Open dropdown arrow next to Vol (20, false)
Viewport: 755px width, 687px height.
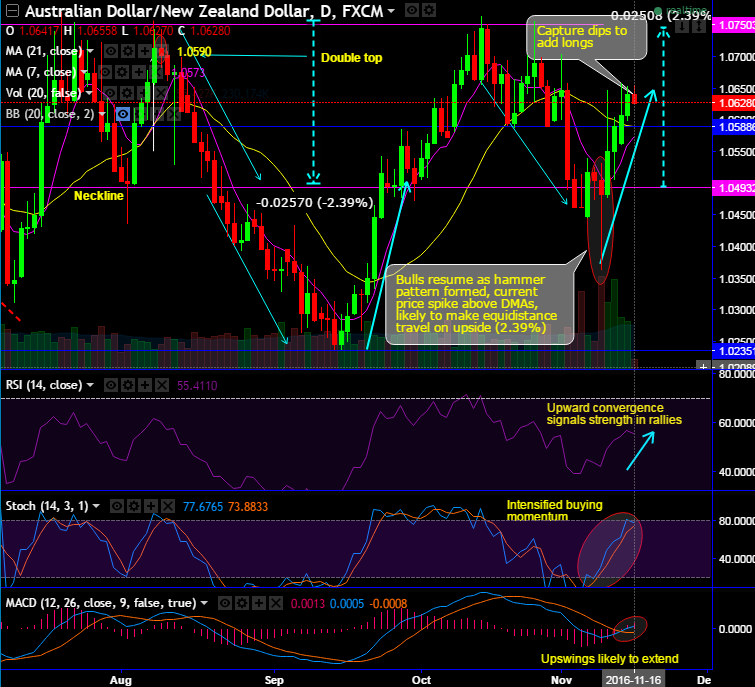[x=89, y=93]
